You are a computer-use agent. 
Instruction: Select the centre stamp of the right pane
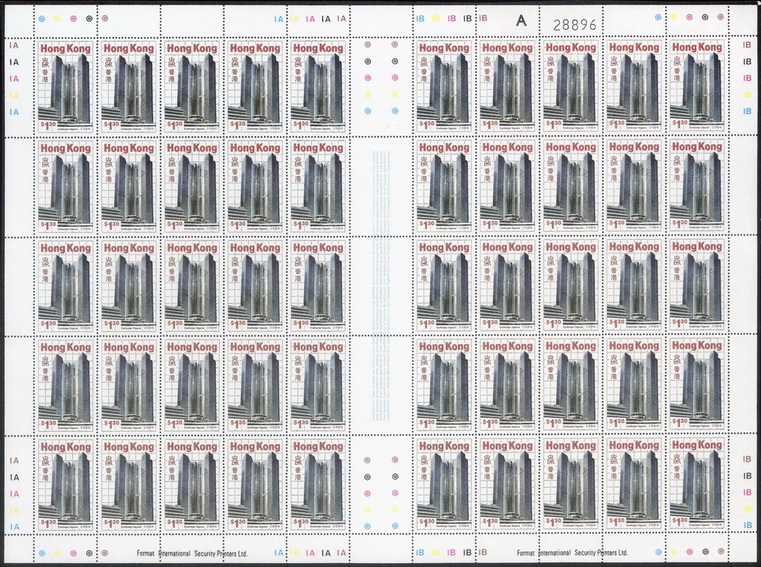[x=571, y=285]
